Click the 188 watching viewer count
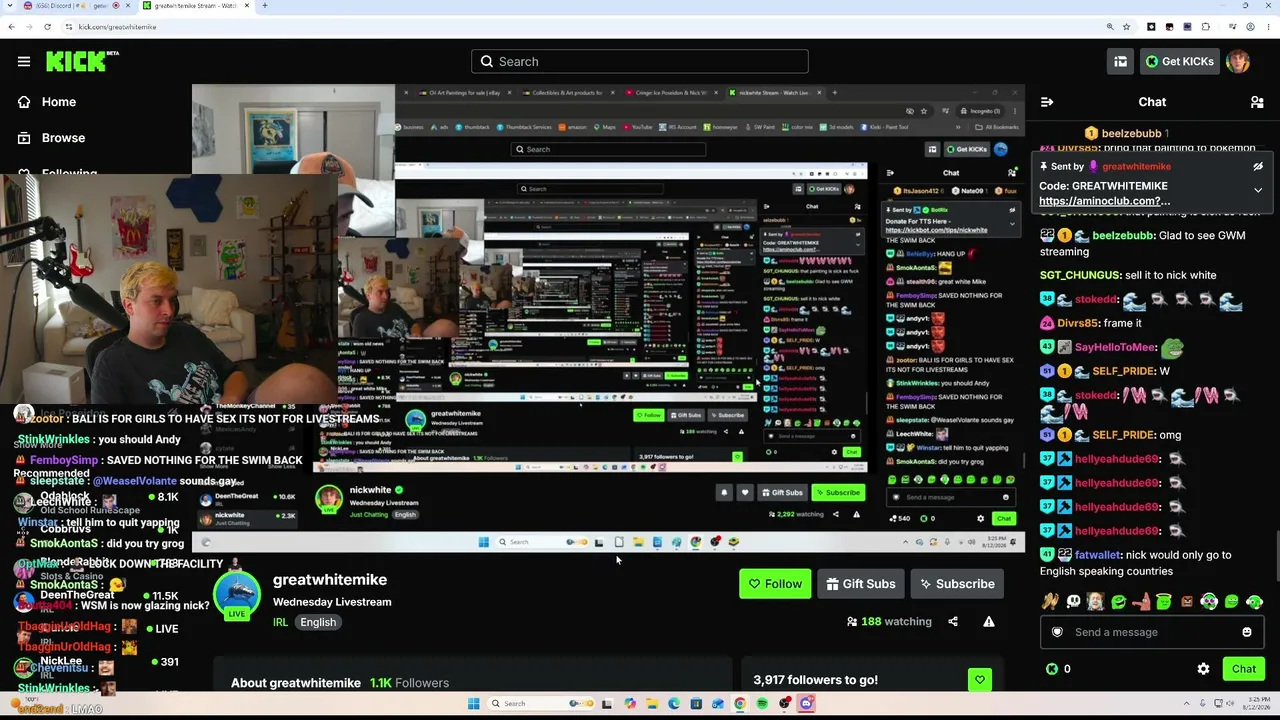 888,622
